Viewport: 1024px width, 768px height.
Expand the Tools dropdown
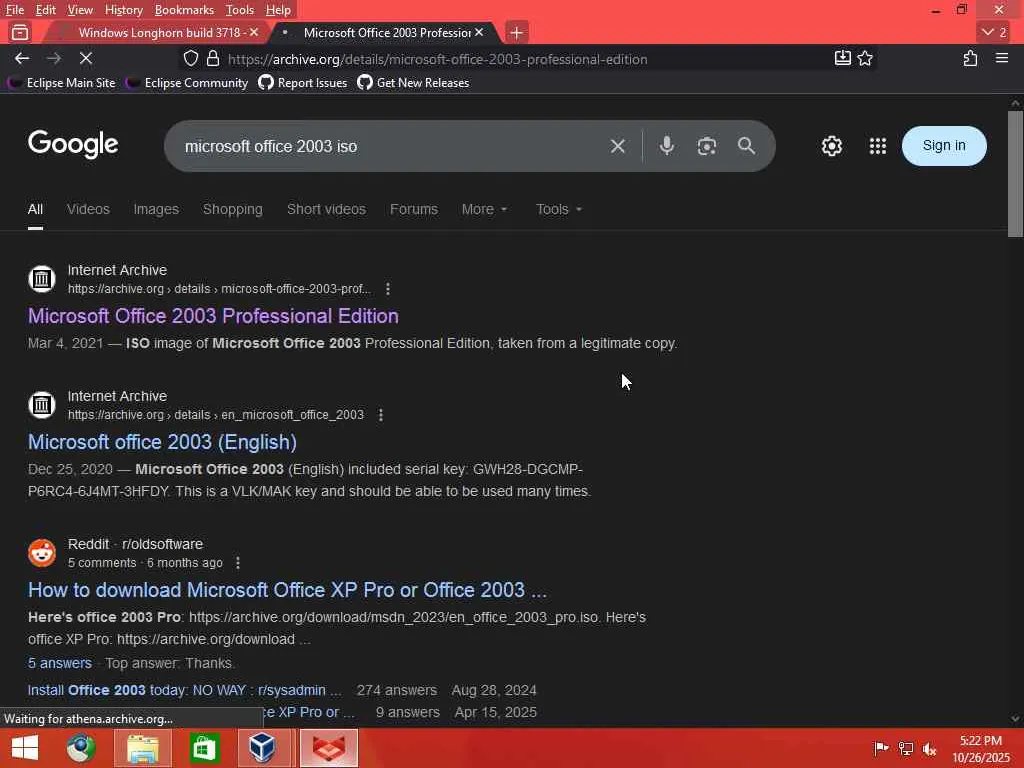point(559,209)
